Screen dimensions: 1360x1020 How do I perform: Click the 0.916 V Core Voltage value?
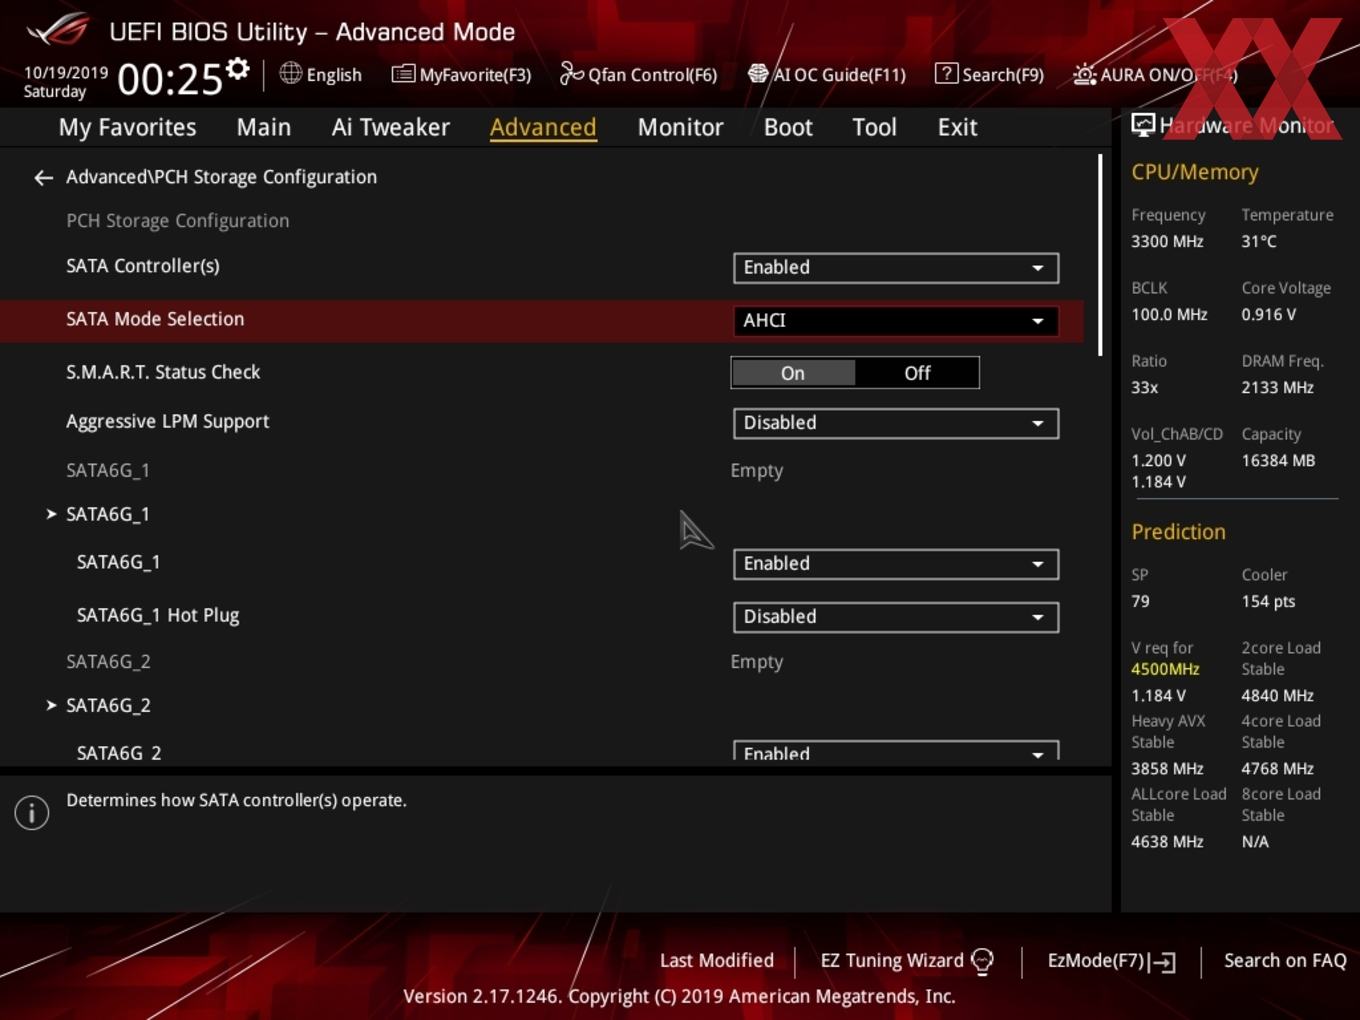click(1268, 315)
